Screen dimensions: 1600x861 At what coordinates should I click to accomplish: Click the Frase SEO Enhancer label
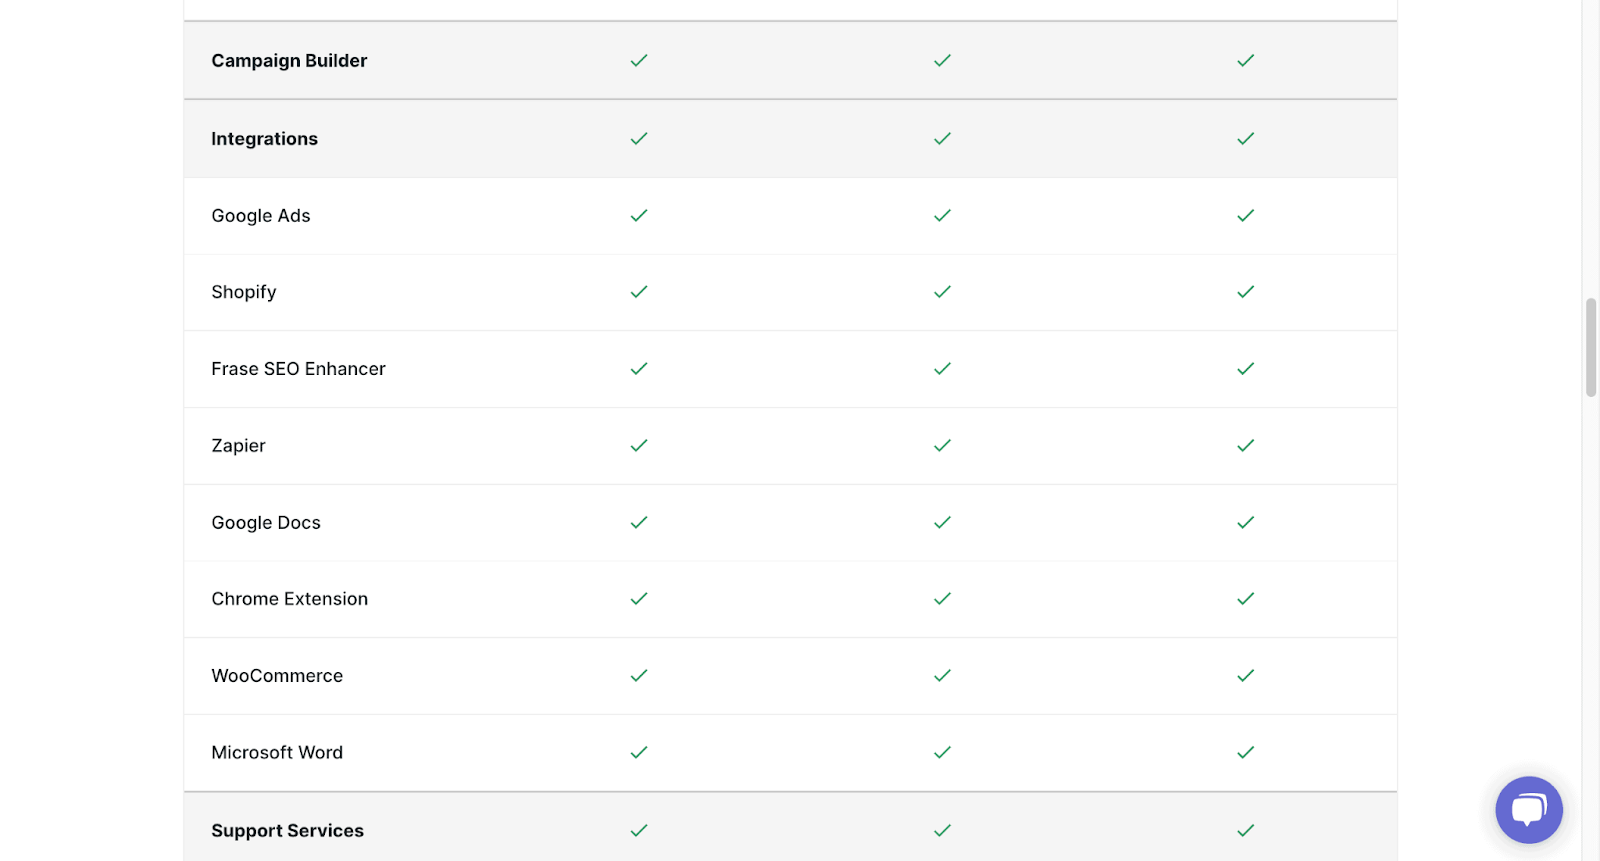coord(298,369)
